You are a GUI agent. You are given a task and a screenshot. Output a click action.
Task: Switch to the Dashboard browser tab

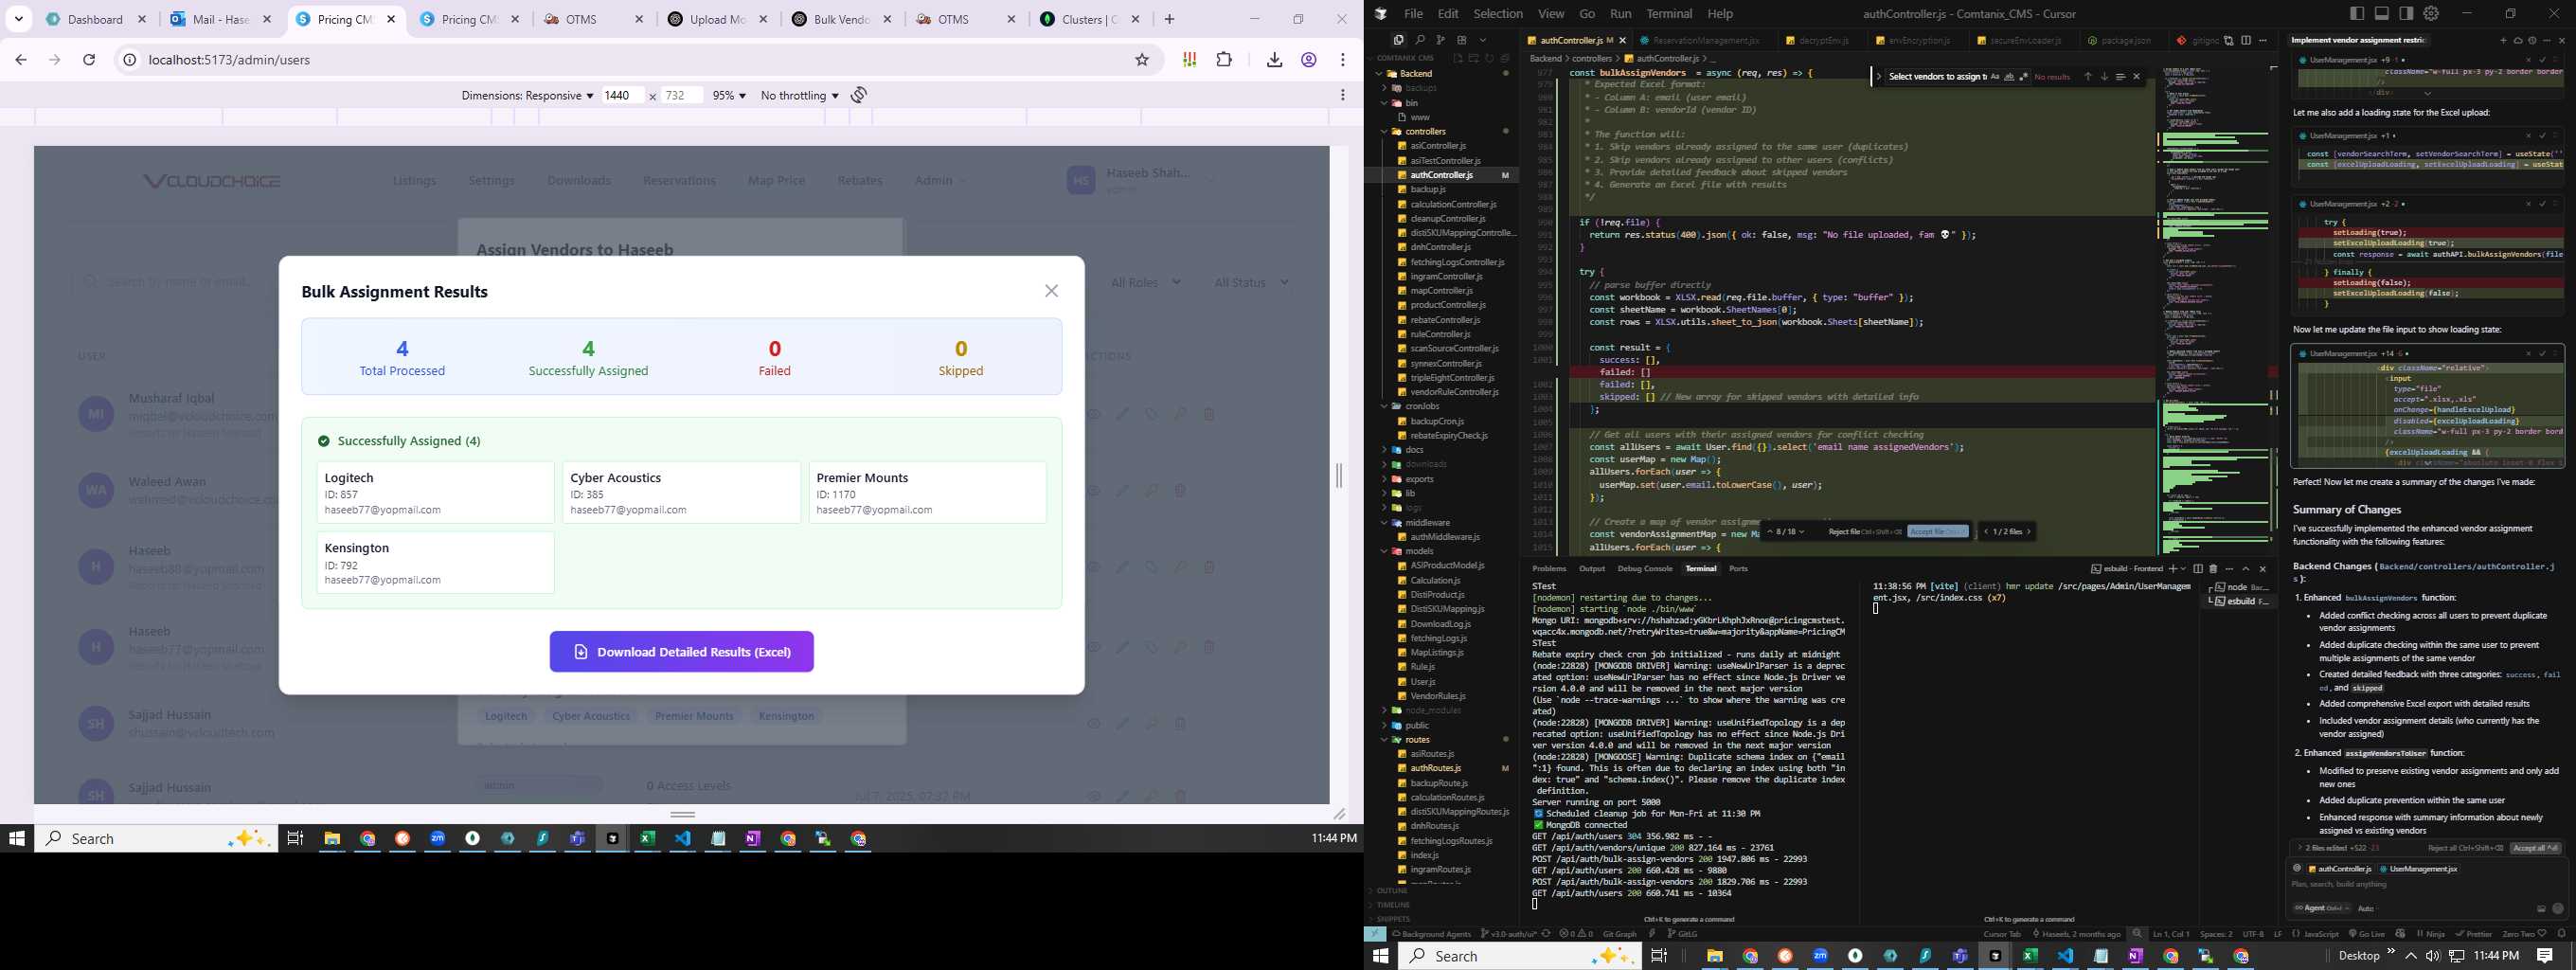tap(97, 19)
